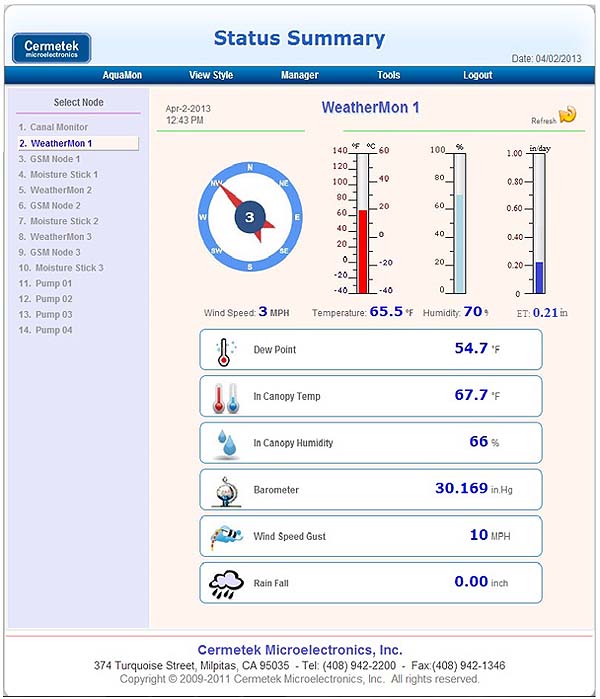Click the Cermetek microelectronics logo
This screenshot has height=699, width=600.
tap(52, 48)
